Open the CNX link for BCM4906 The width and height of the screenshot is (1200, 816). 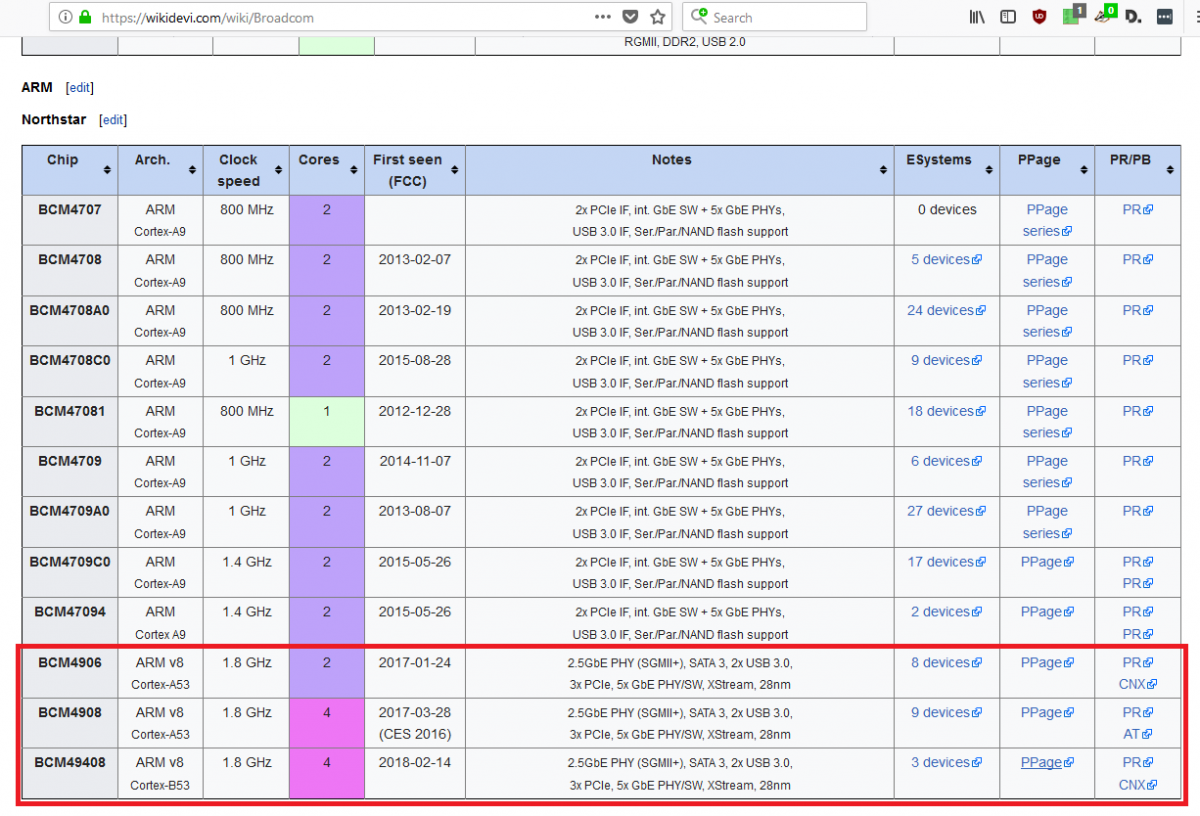[x=1137, y=685]
